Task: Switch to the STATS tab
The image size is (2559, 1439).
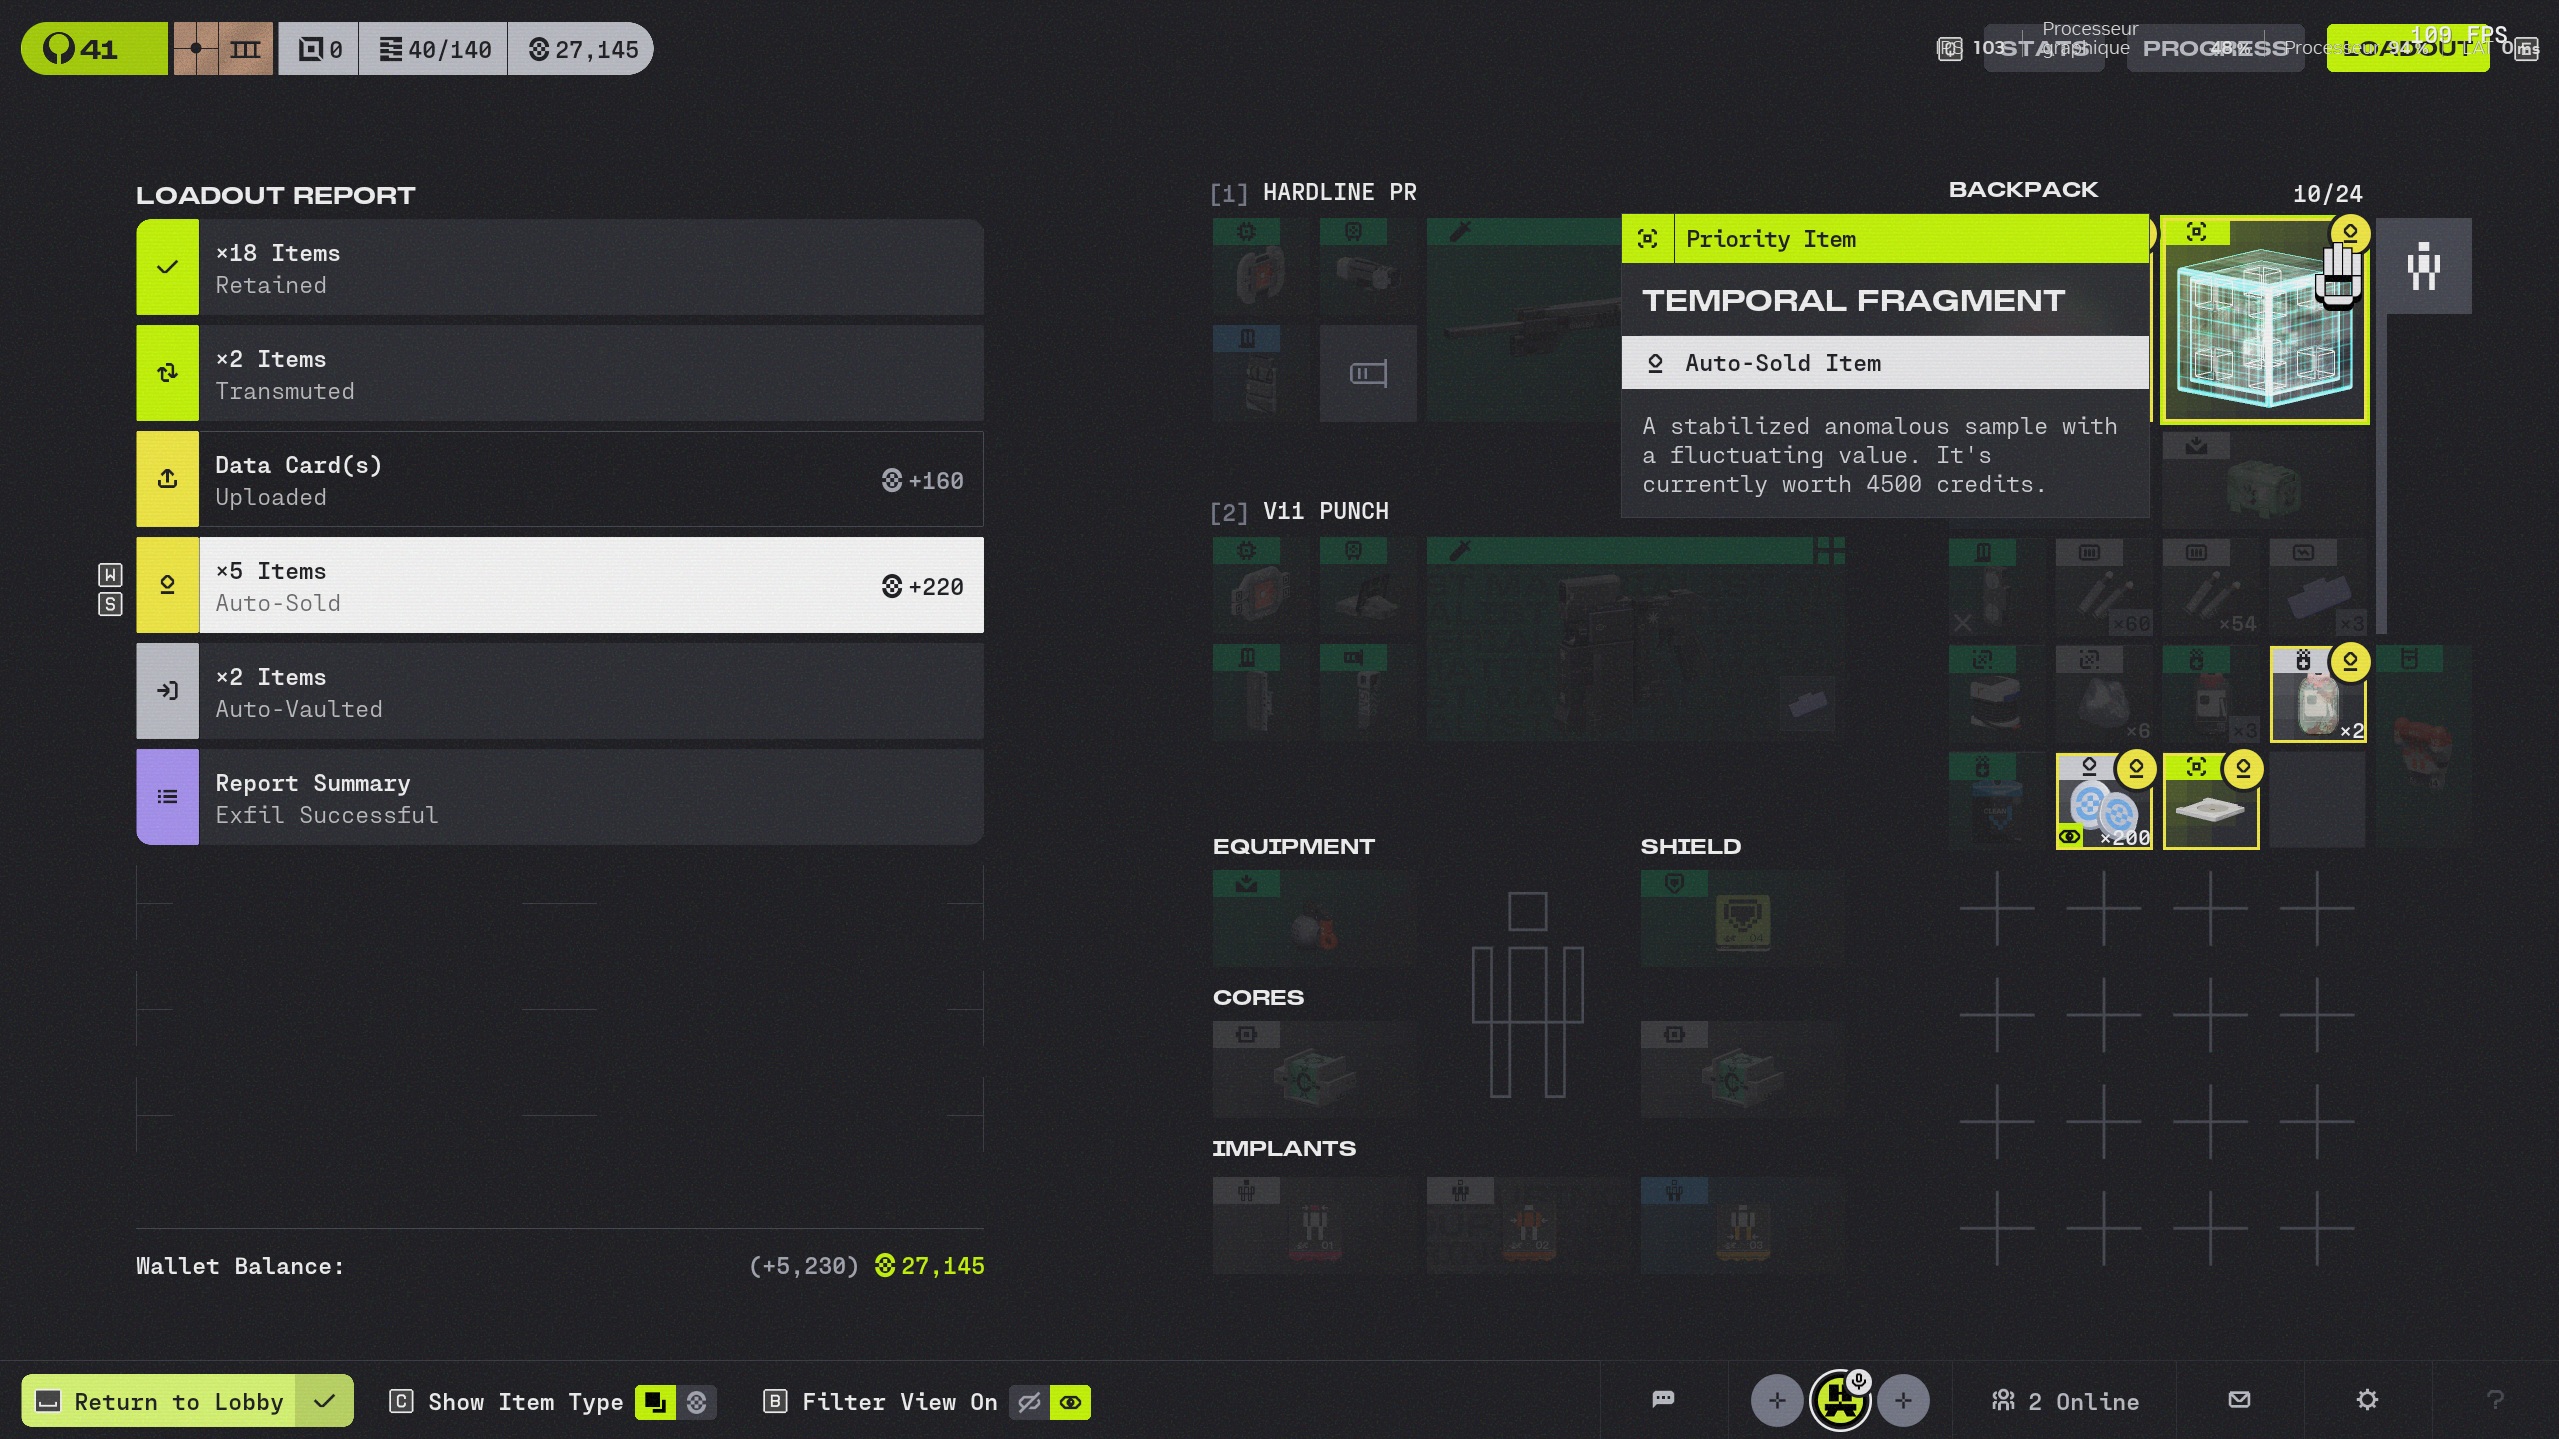Action: point(2043,48)
